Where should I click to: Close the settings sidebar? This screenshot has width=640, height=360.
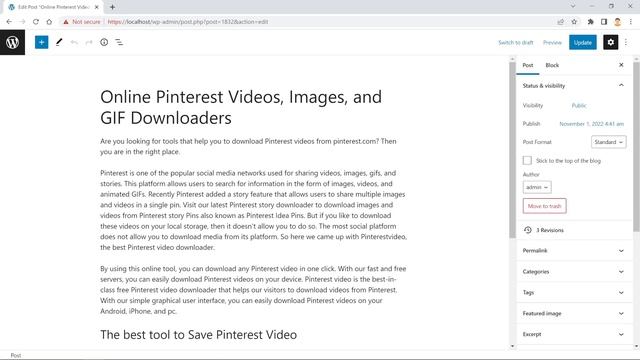621,65
